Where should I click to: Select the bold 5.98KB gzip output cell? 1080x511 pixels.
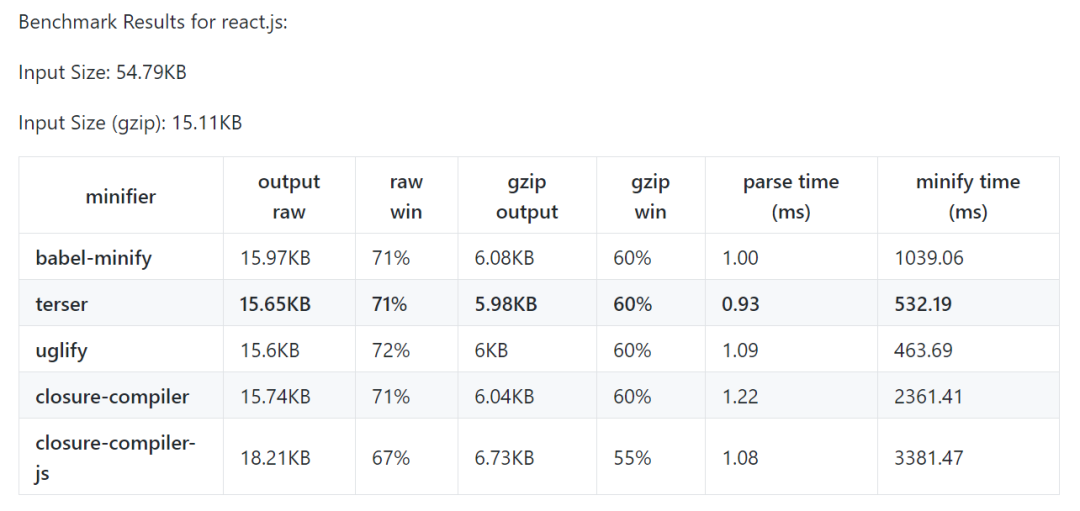coord(505,304)
